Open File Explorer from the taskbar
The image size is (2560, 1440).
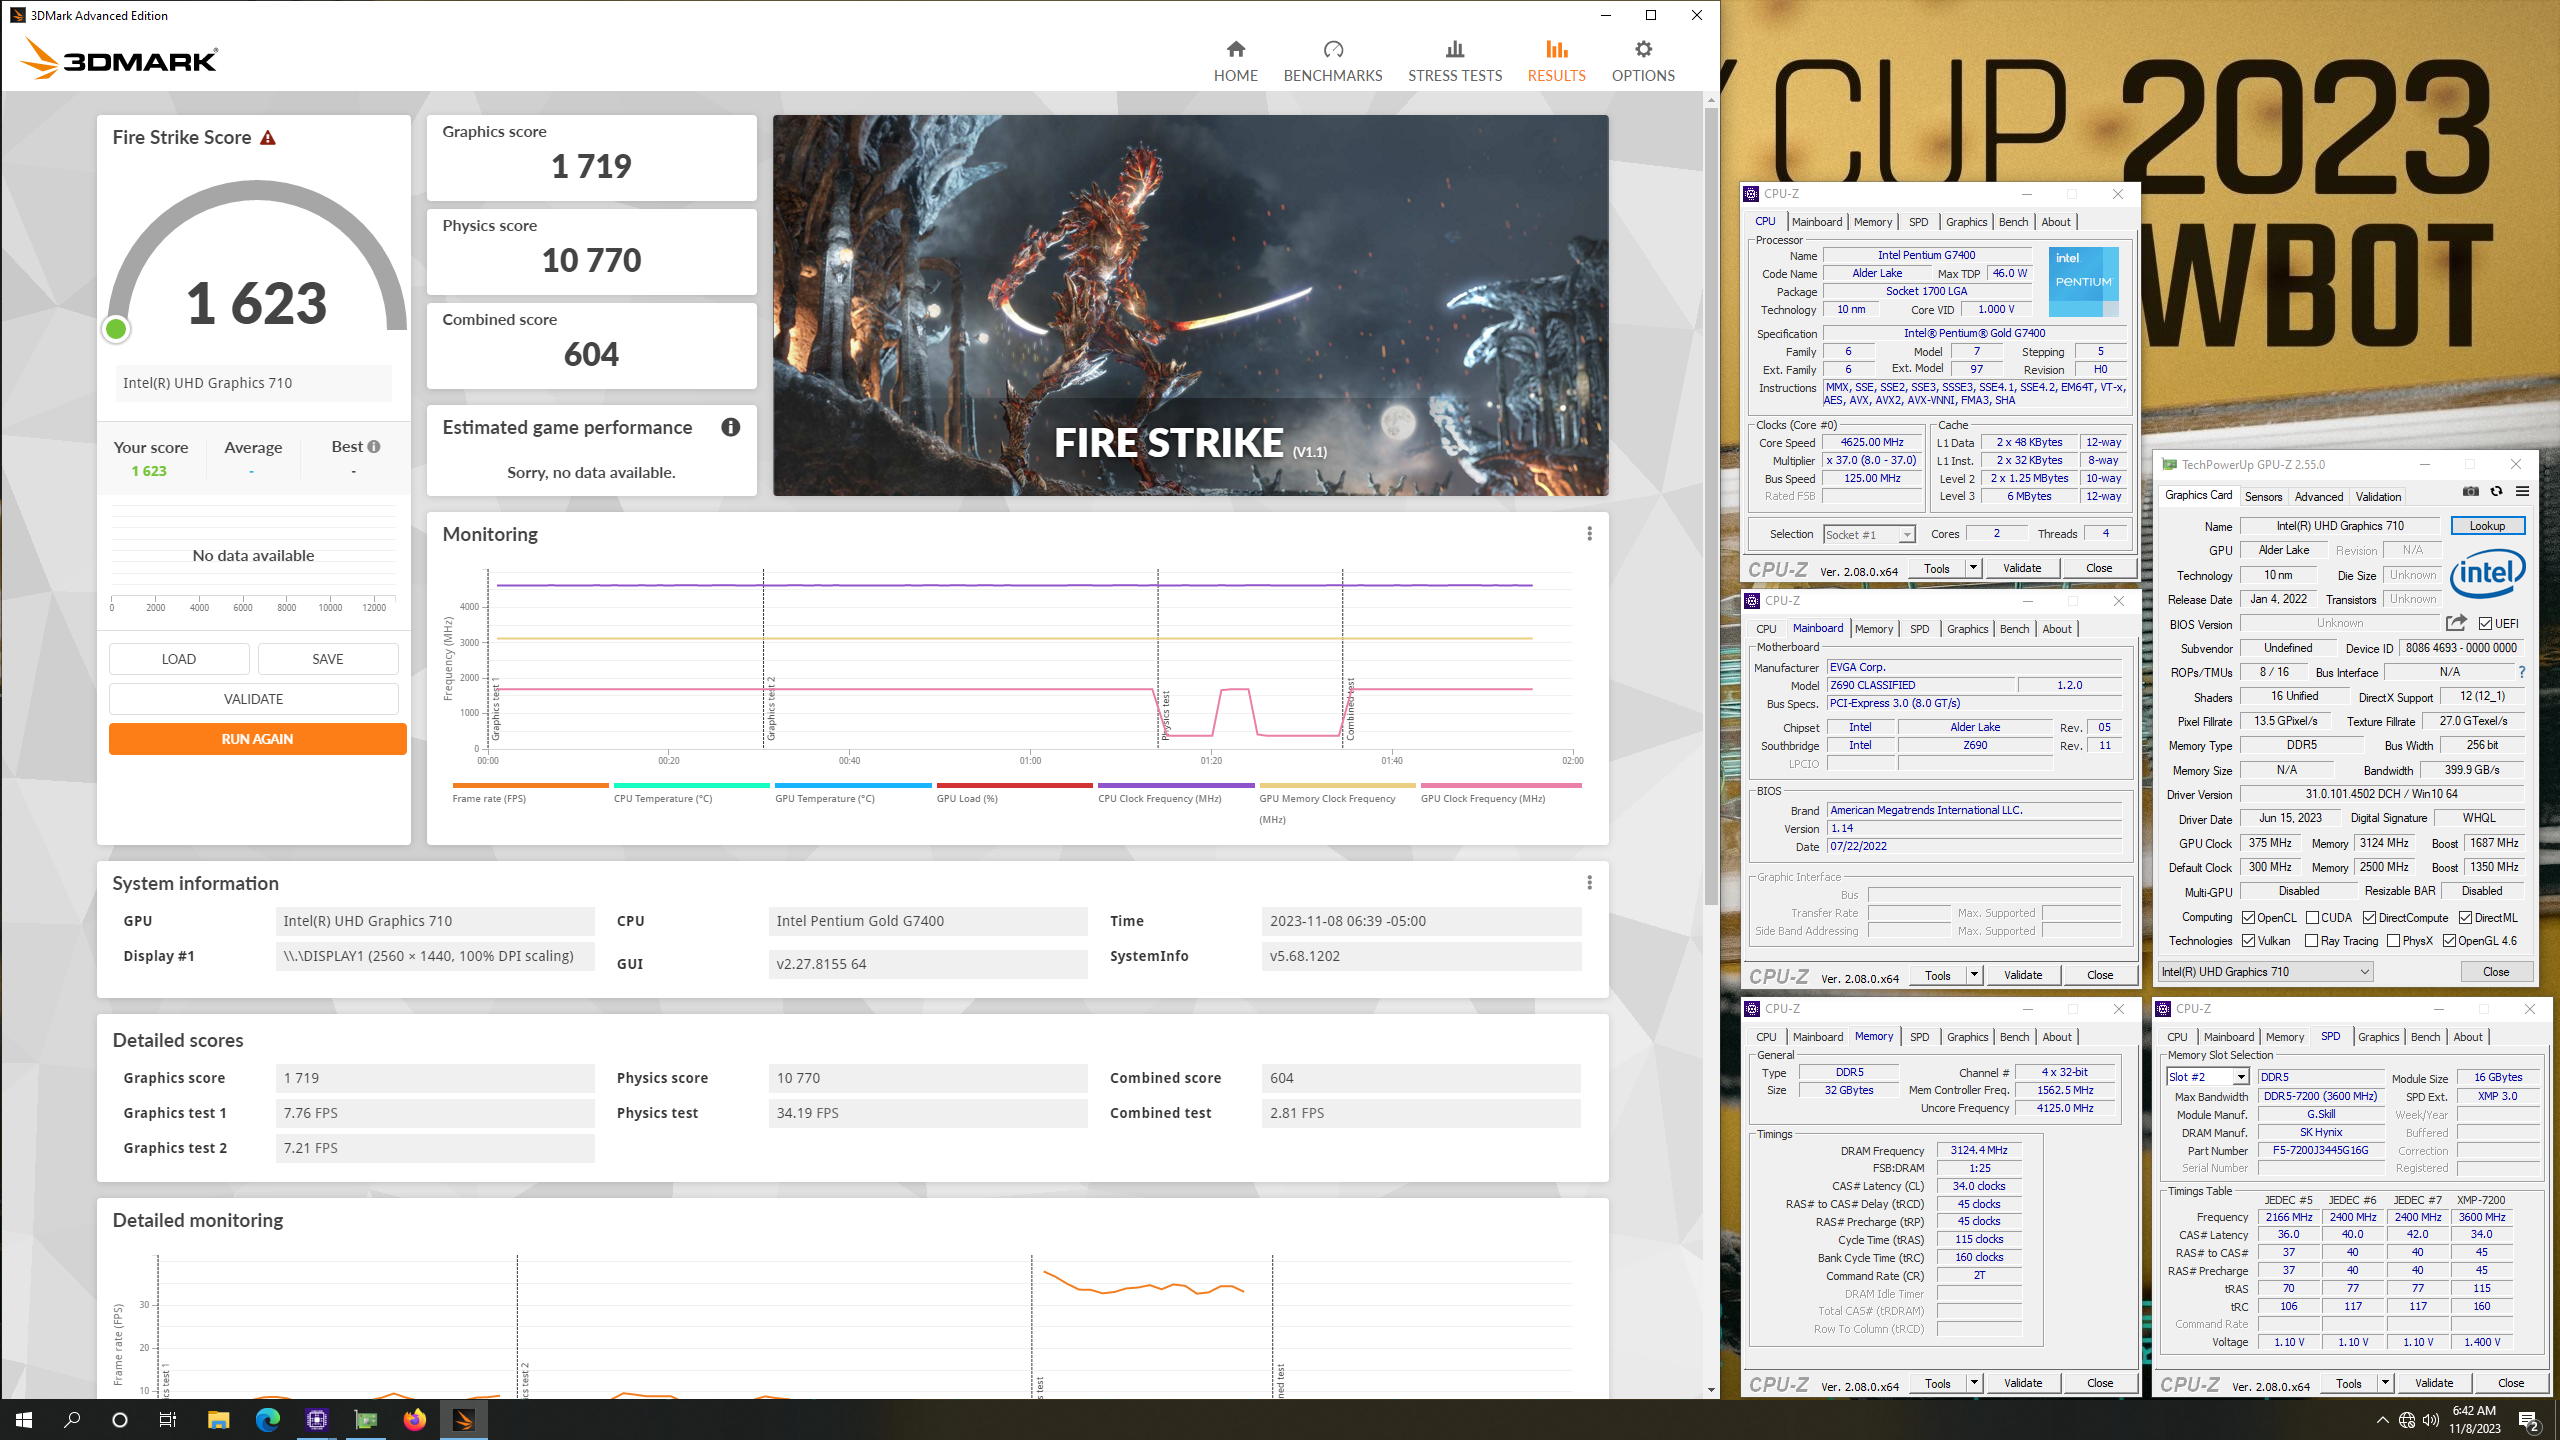218,1419
